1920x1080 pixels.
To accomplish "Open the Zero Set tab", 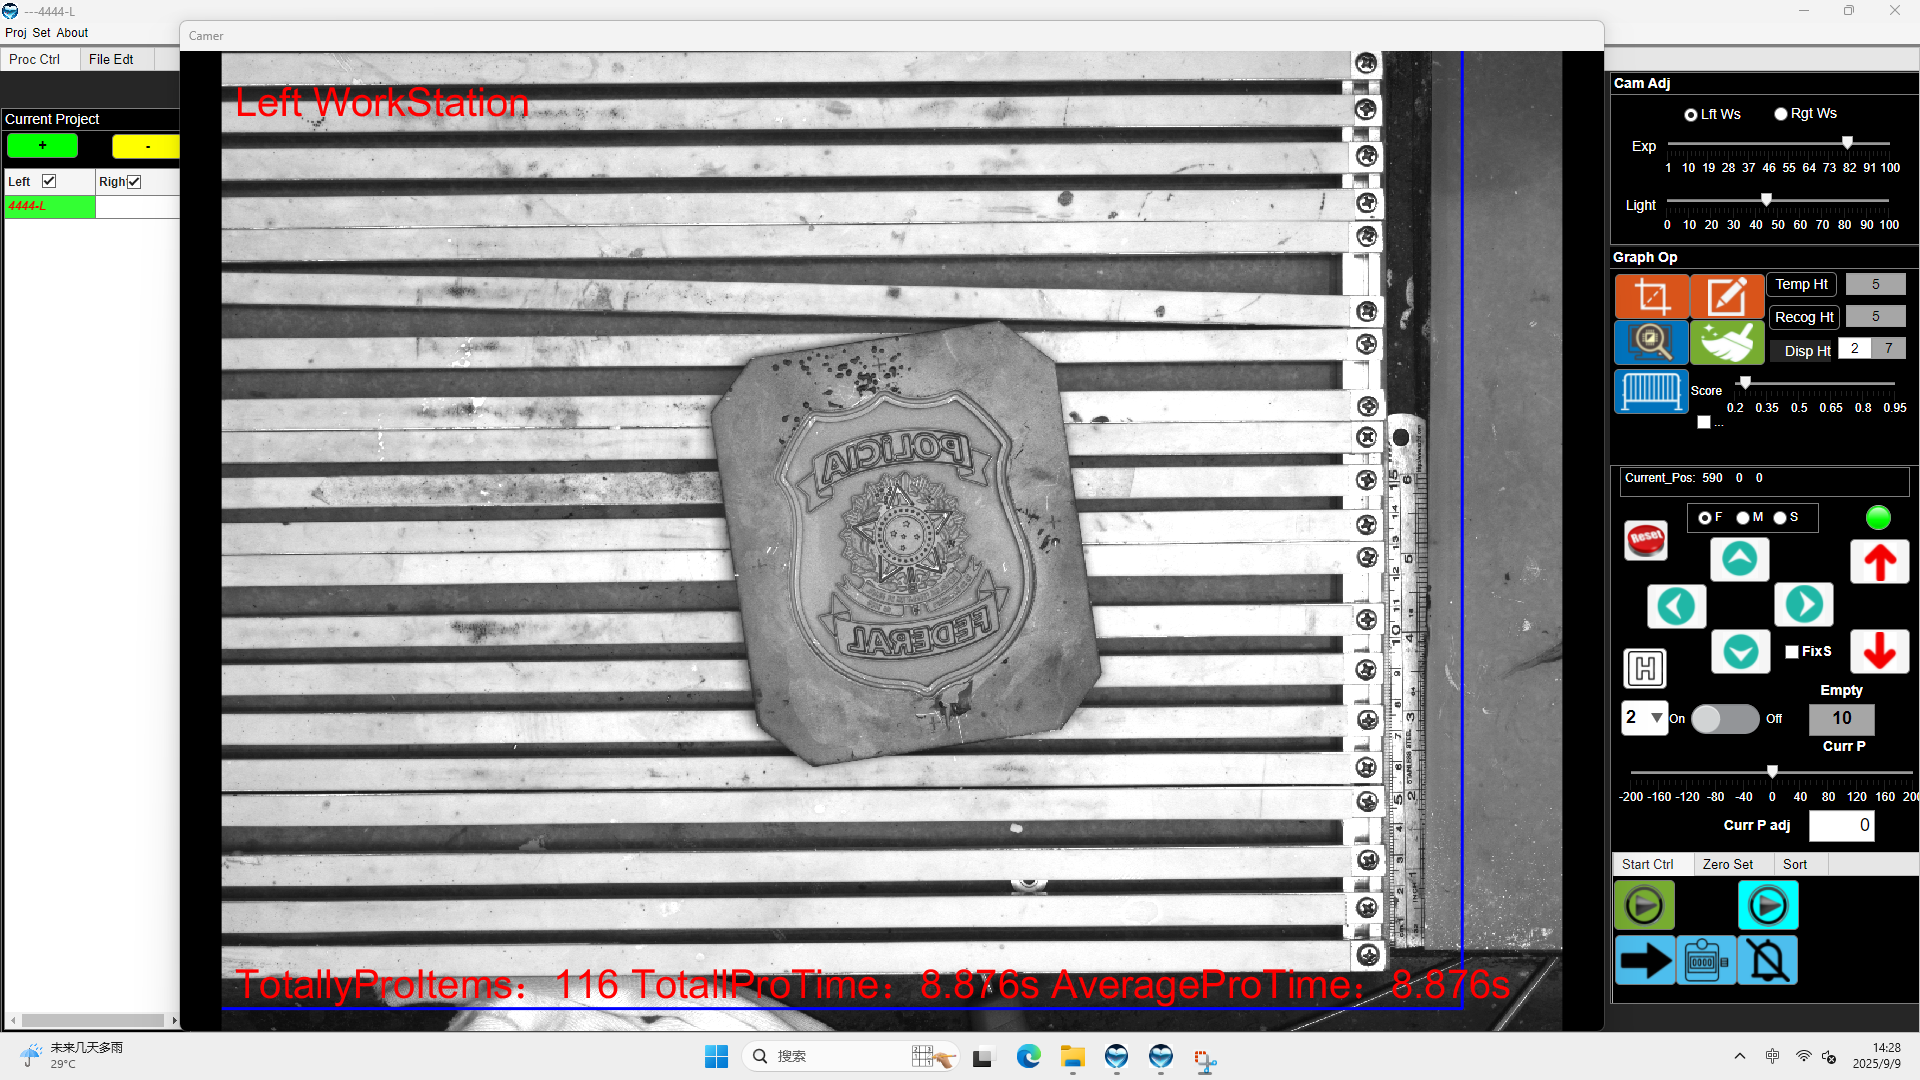I will [x=1727, y=864].
